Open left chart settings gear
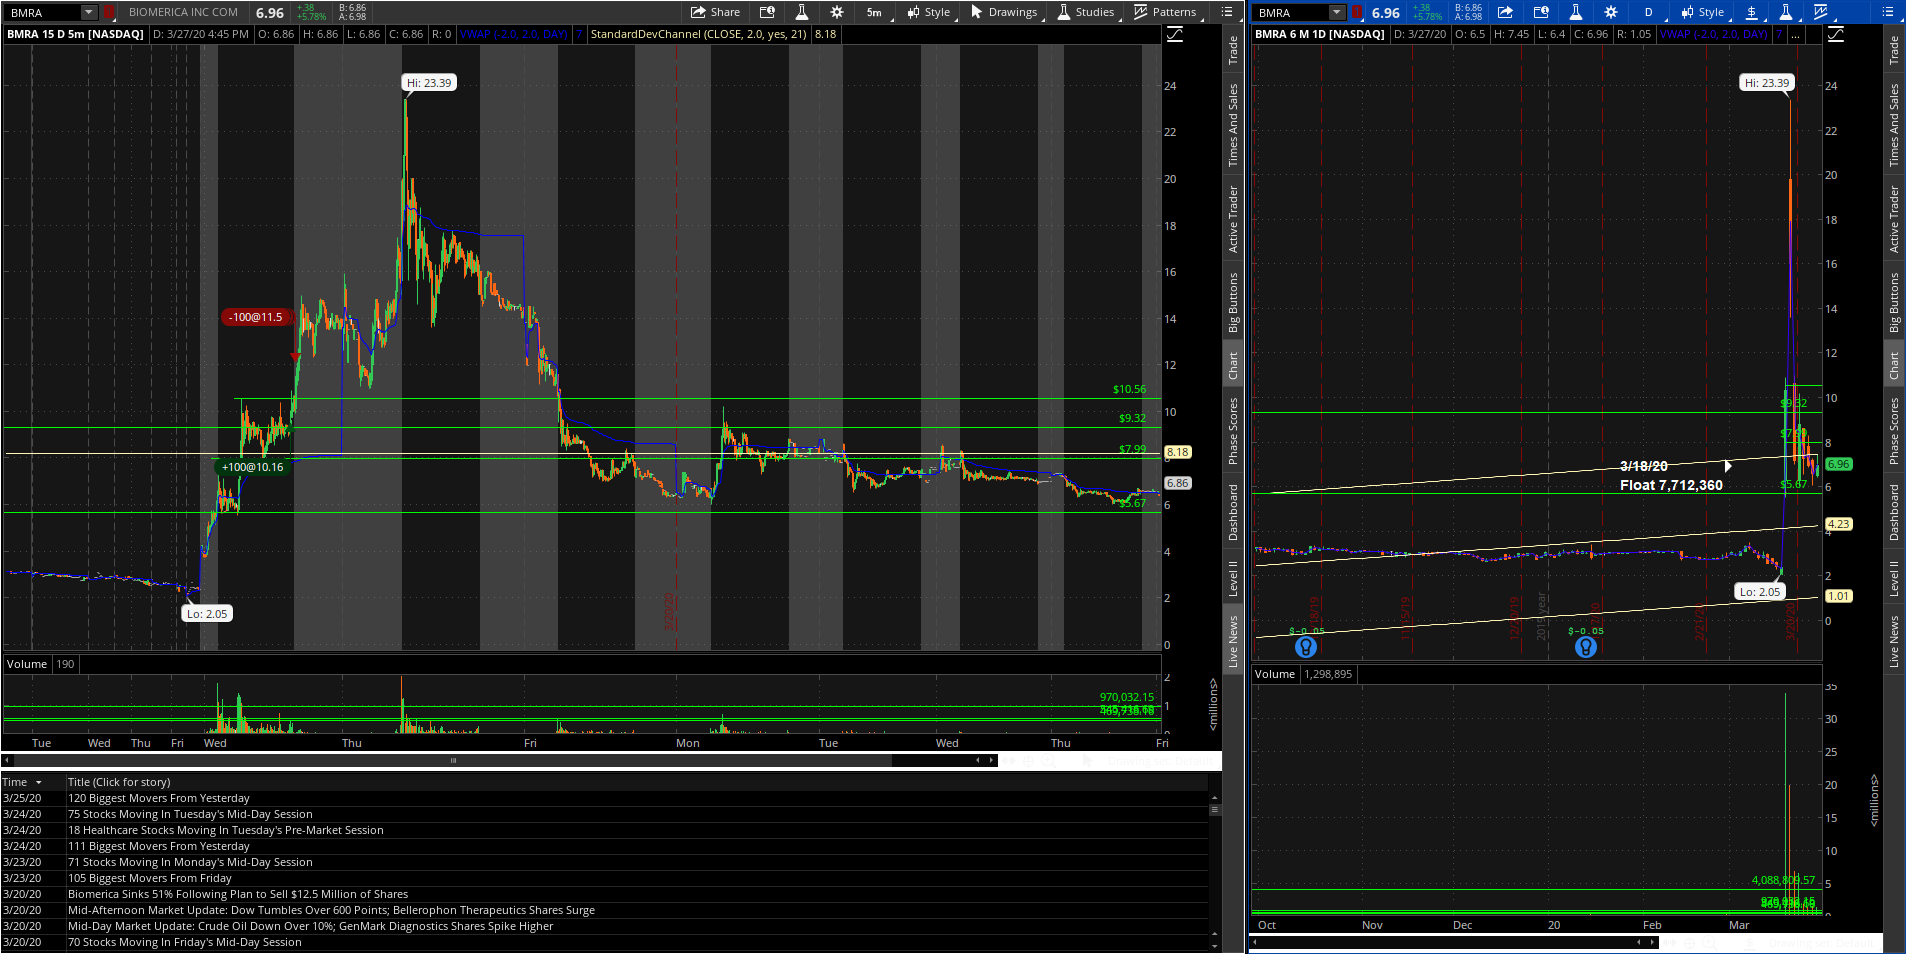Screen dimensions: 1906x954 (837, 12)
